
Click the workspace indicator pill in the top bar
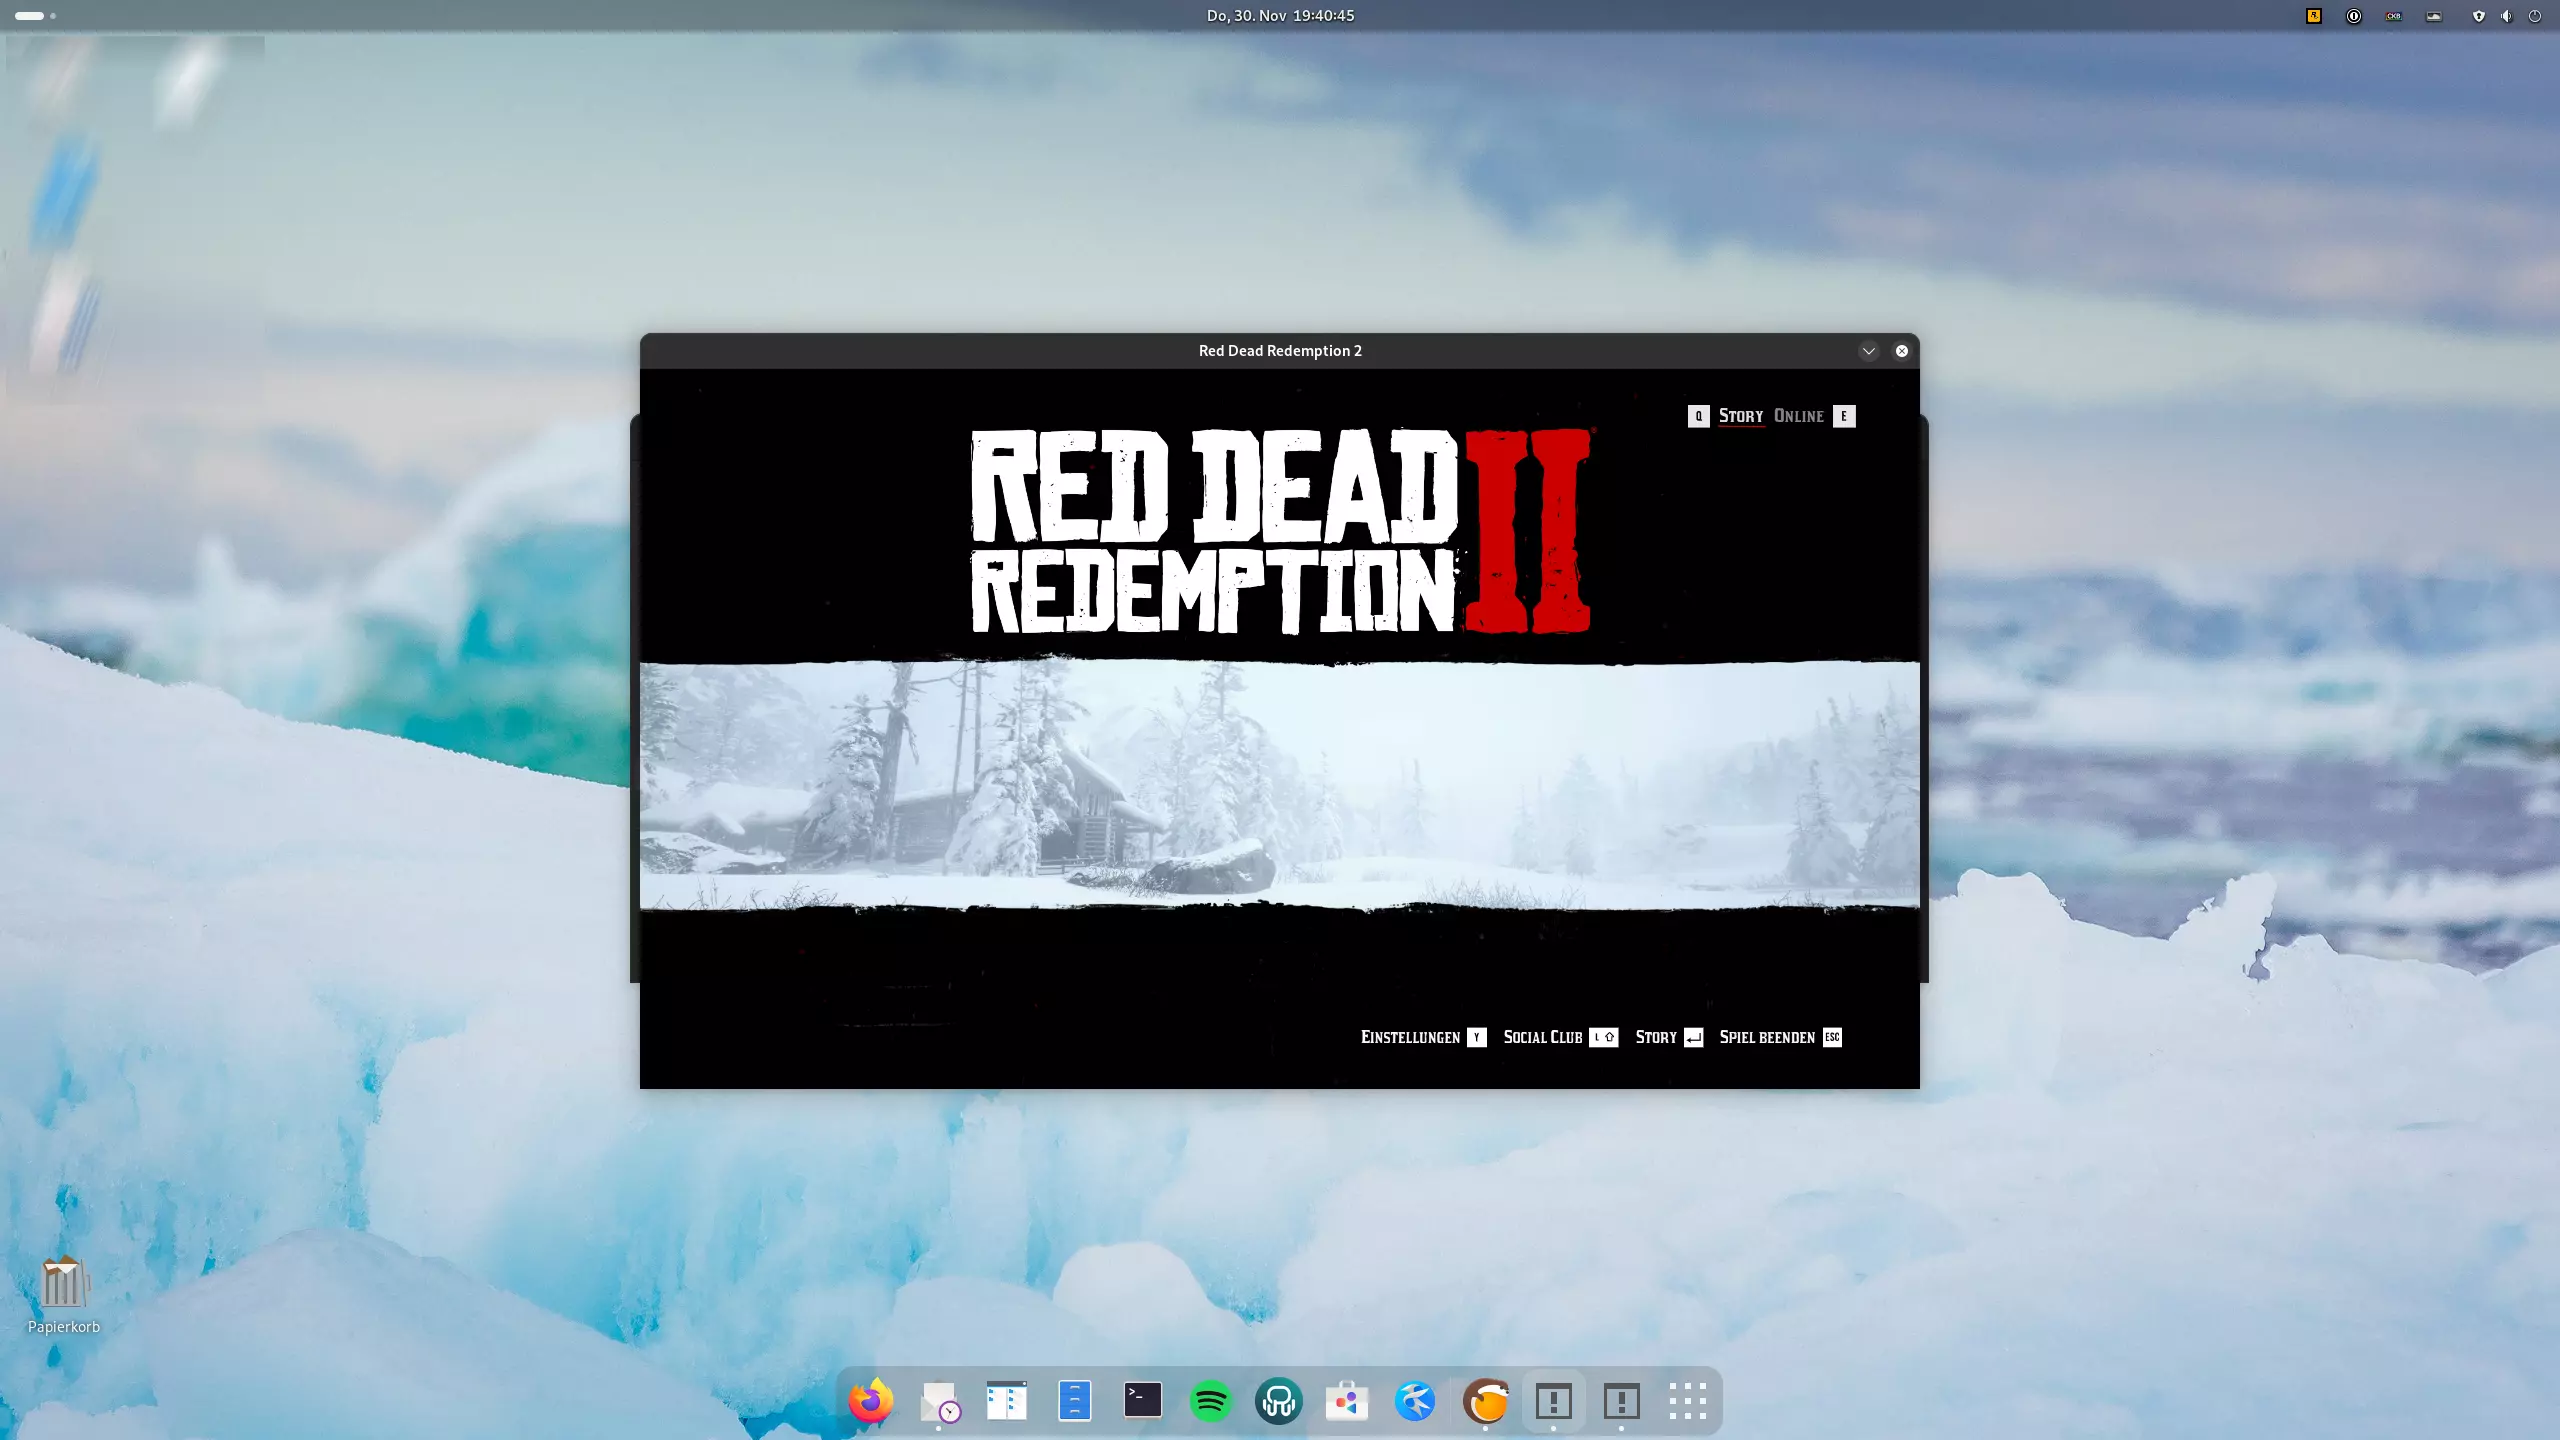click(x=29, y=16)
